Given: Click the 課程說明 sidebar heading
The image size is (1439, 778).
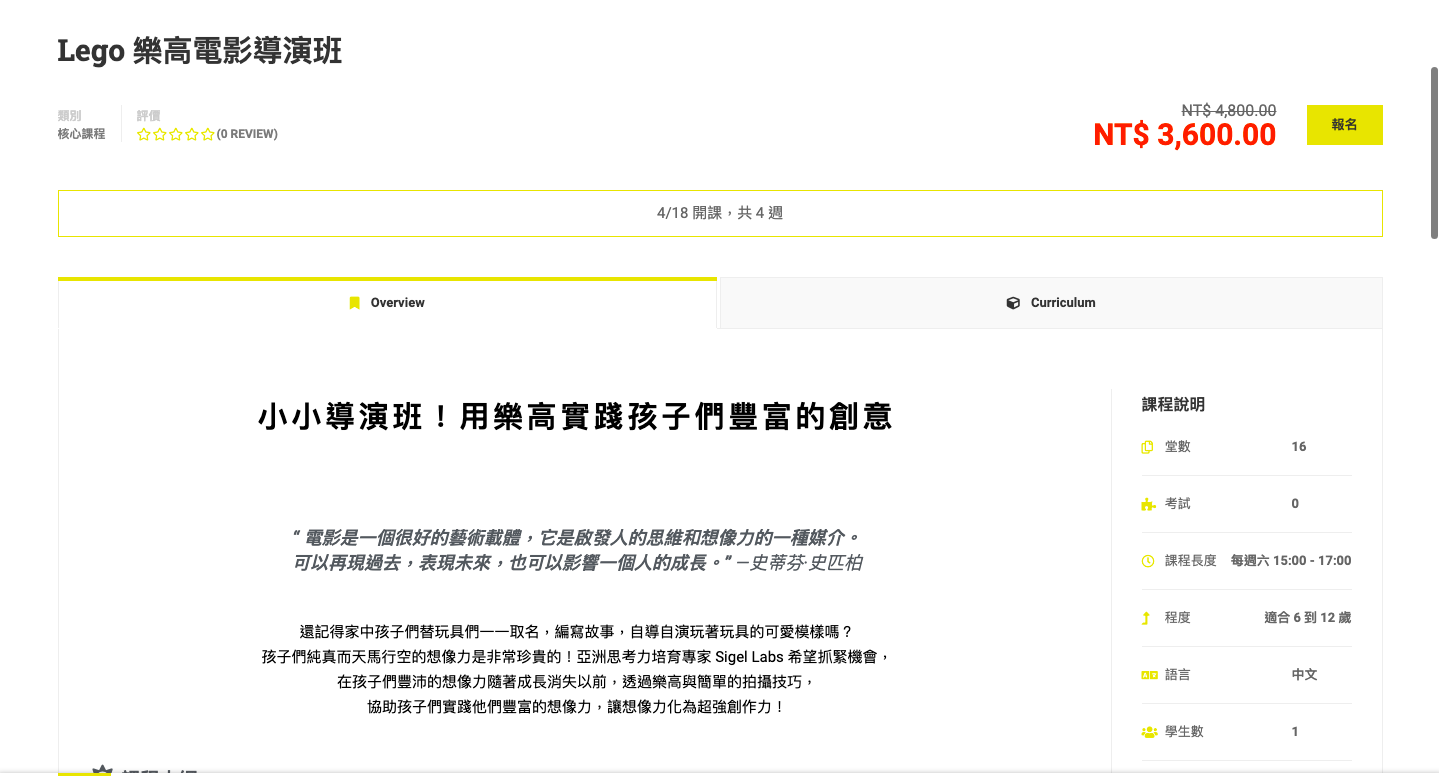Looking at the screenshot, I should (x=1173, y=405).
